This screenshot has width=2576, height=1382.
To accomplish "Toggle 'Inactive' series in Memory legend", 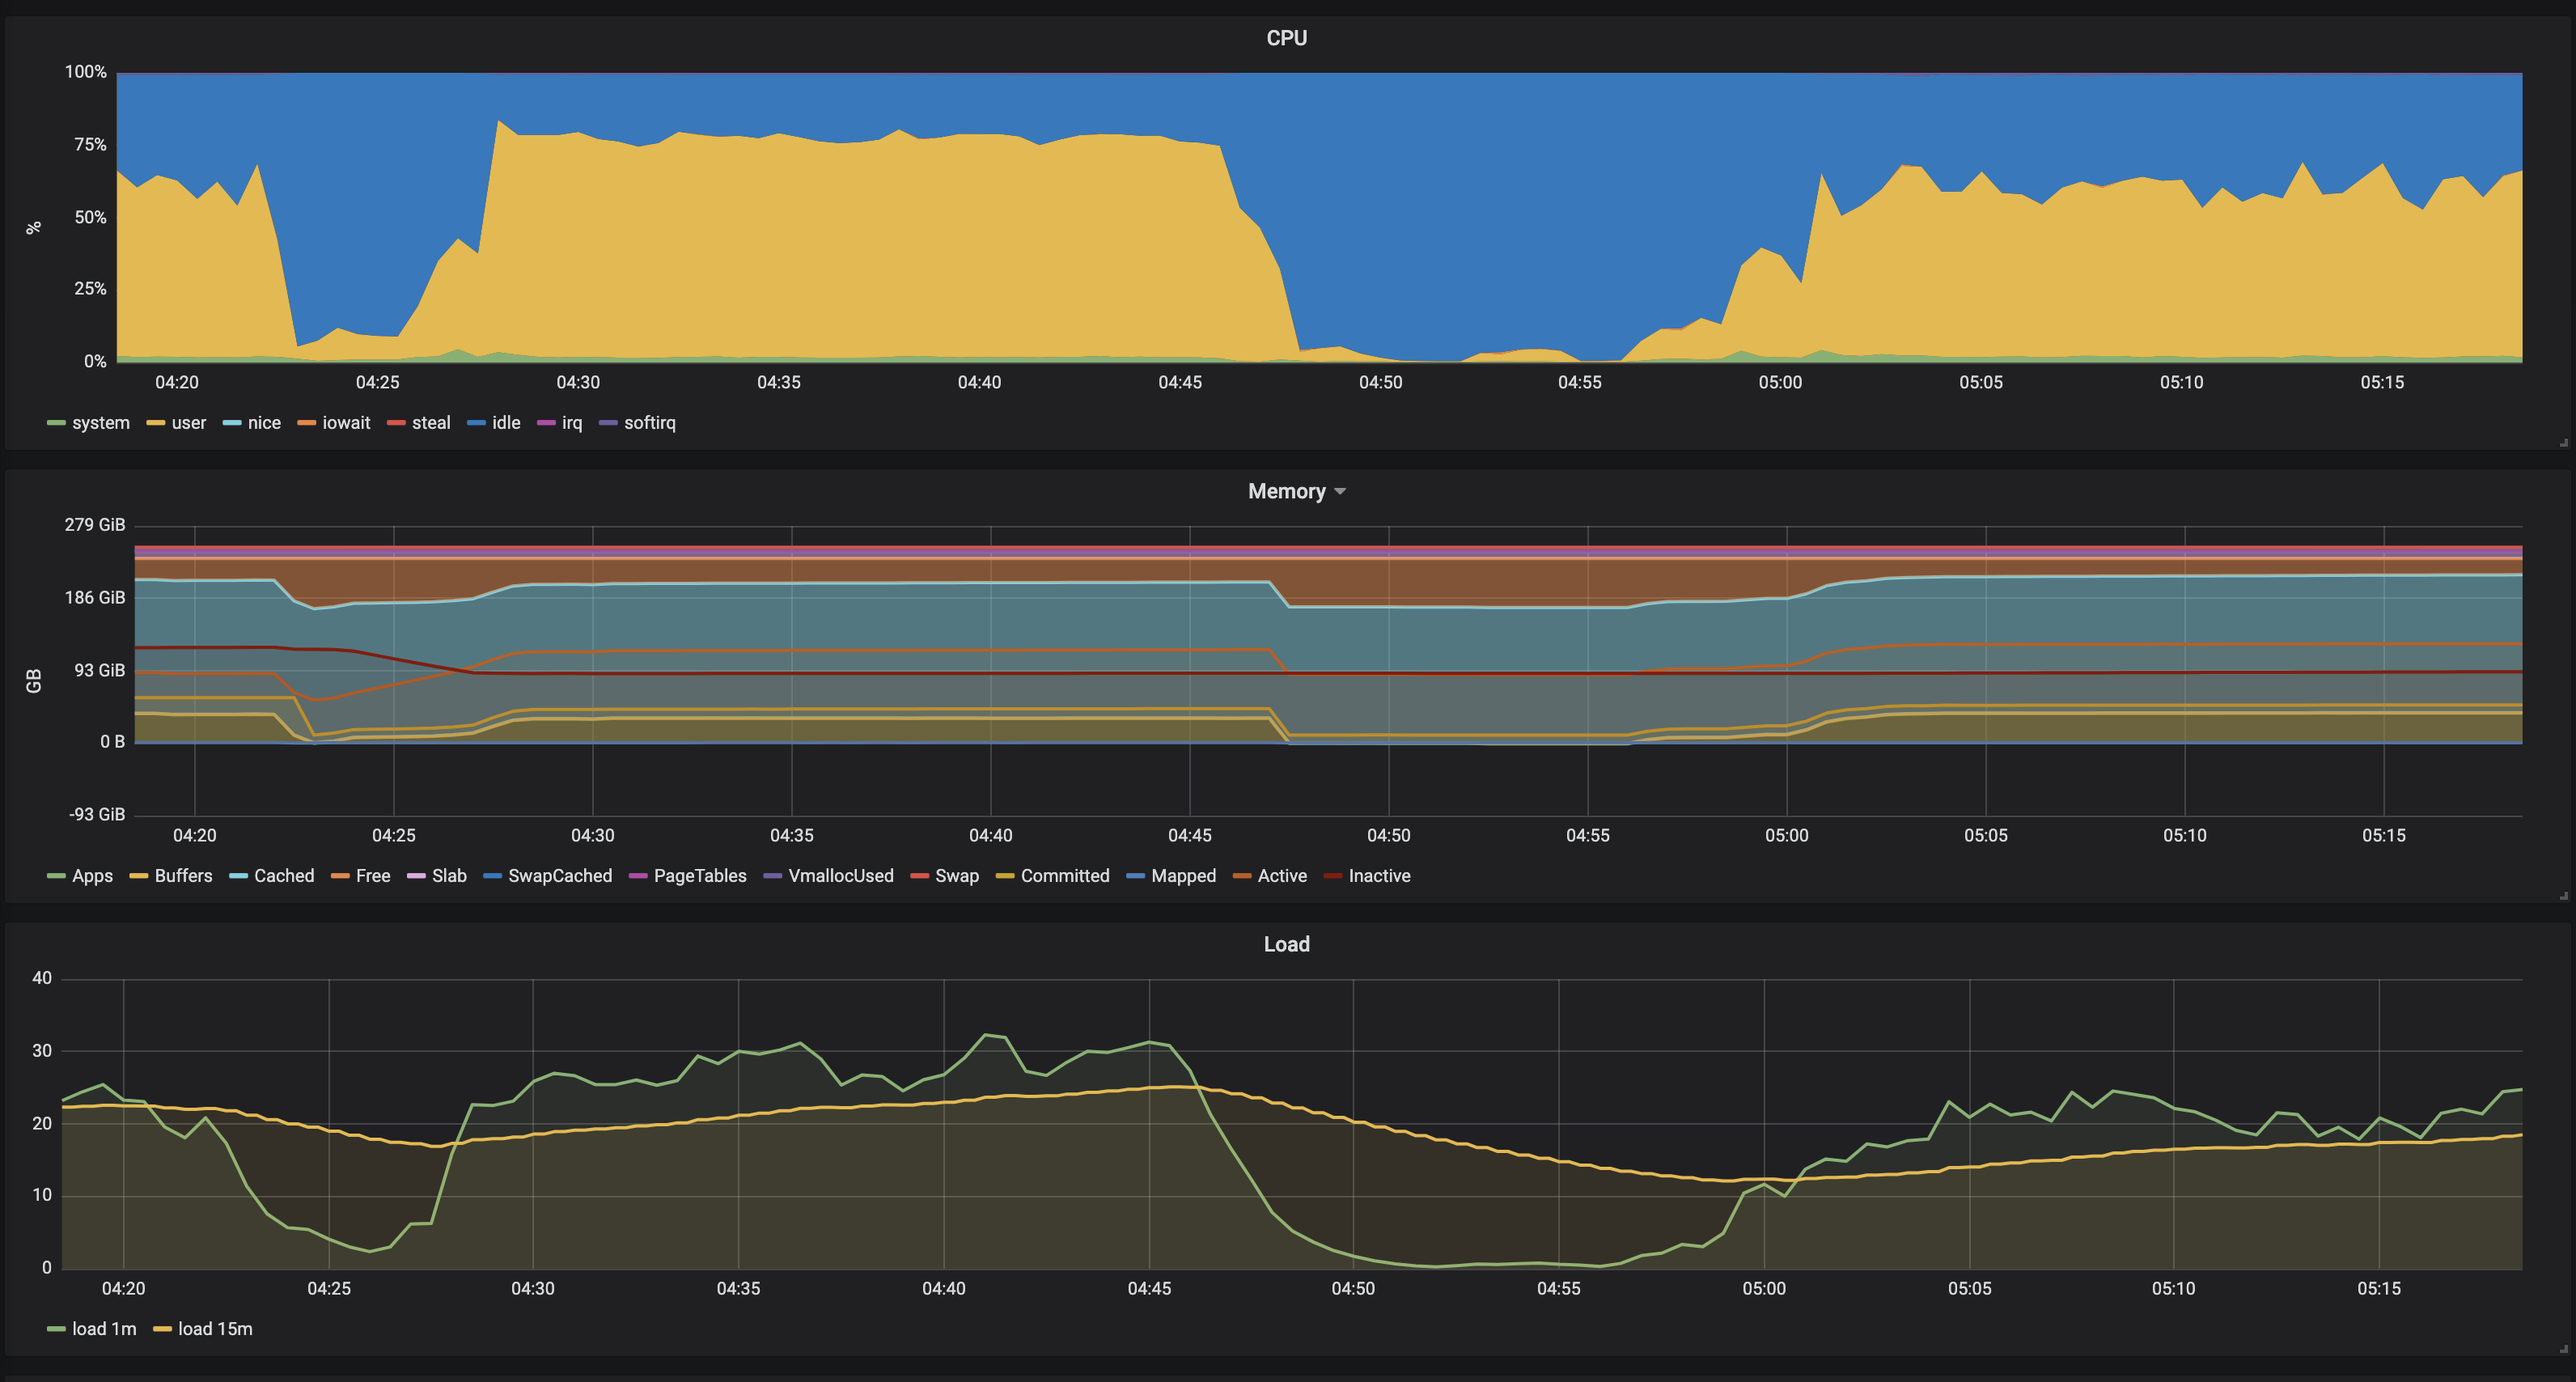I will [1379, 876].
